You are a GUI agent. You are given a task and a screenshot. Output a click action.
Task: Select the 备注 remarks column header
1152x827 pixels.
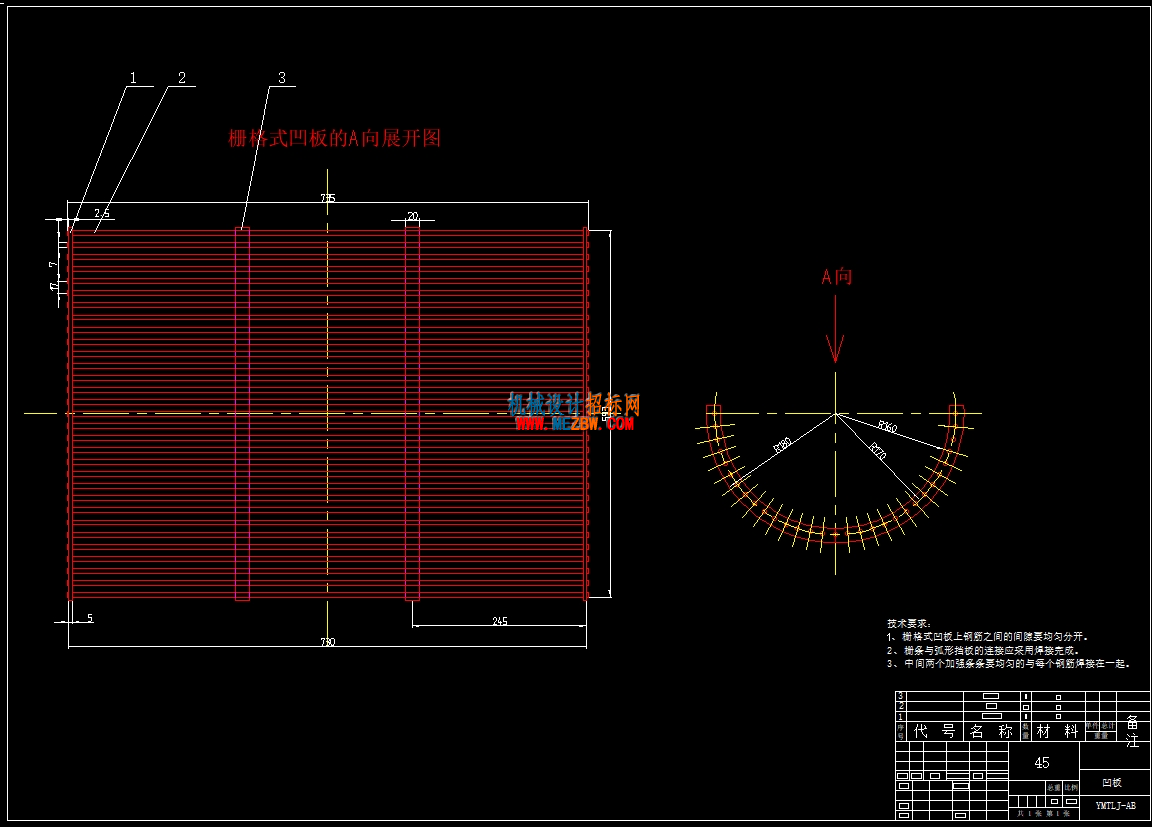pos(1132,731)
